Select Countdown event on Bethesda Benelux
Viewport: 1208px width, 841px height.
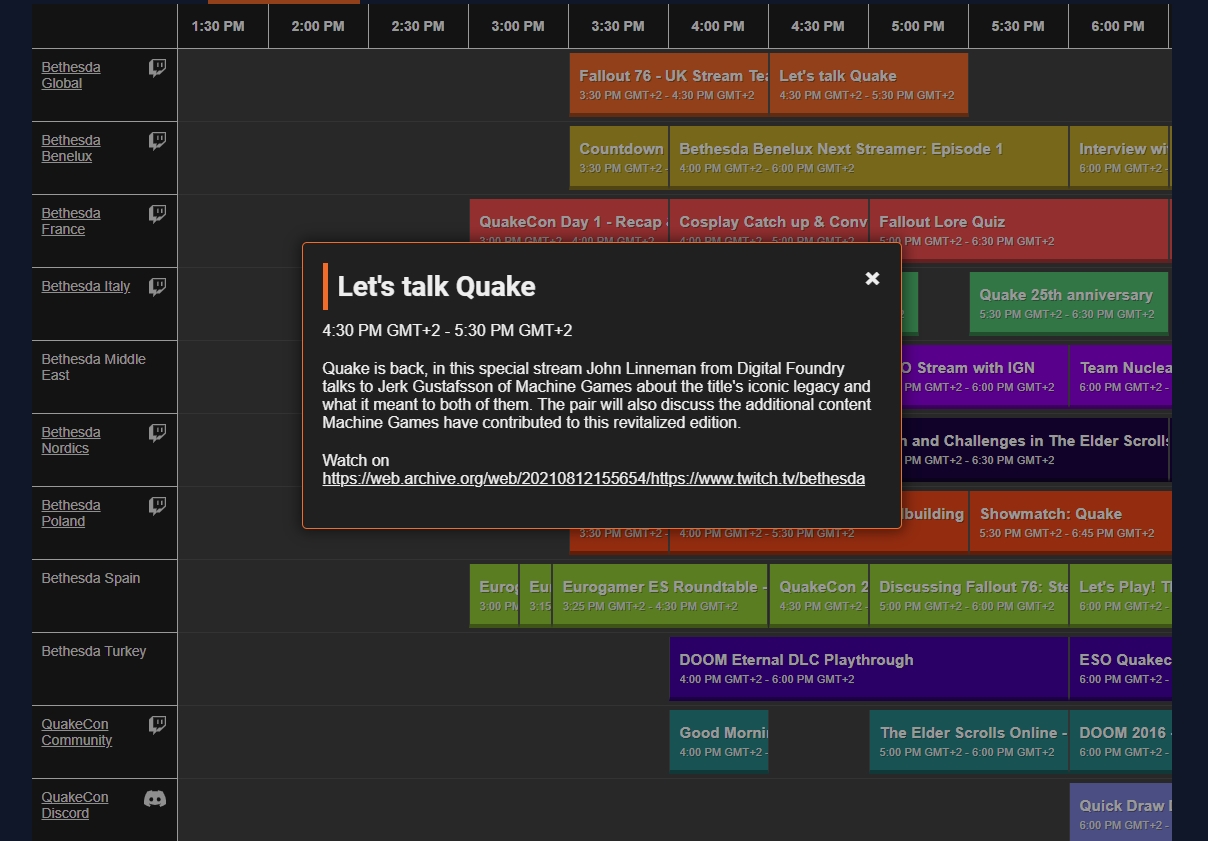coord(619,157)
